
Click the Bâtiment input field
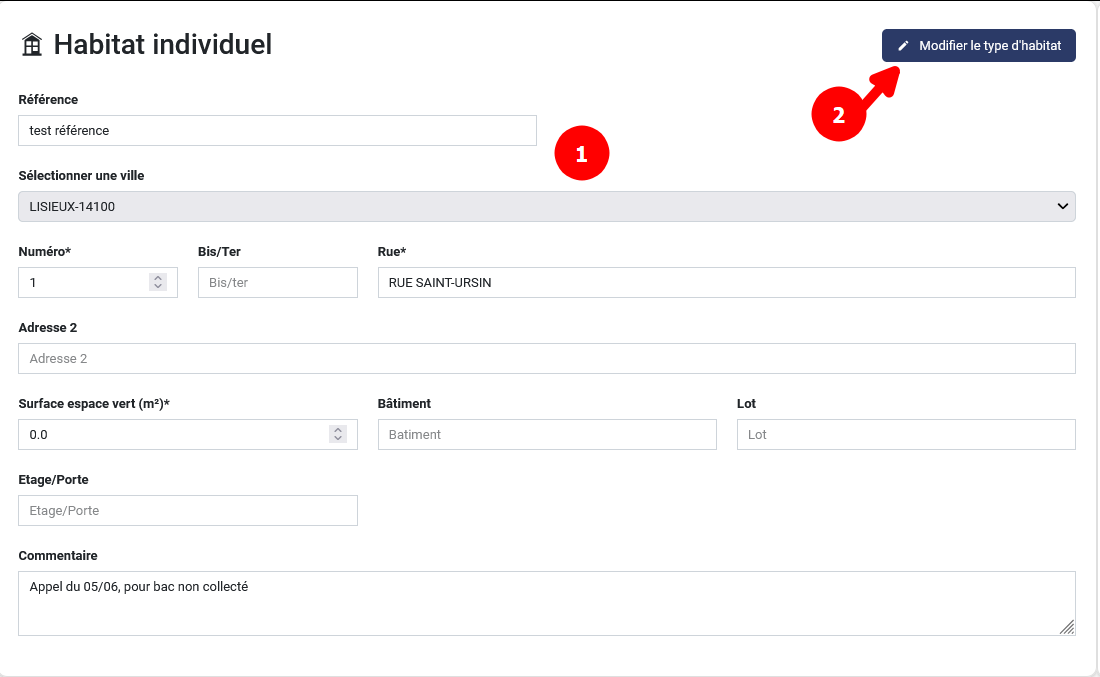pos(547,435)
